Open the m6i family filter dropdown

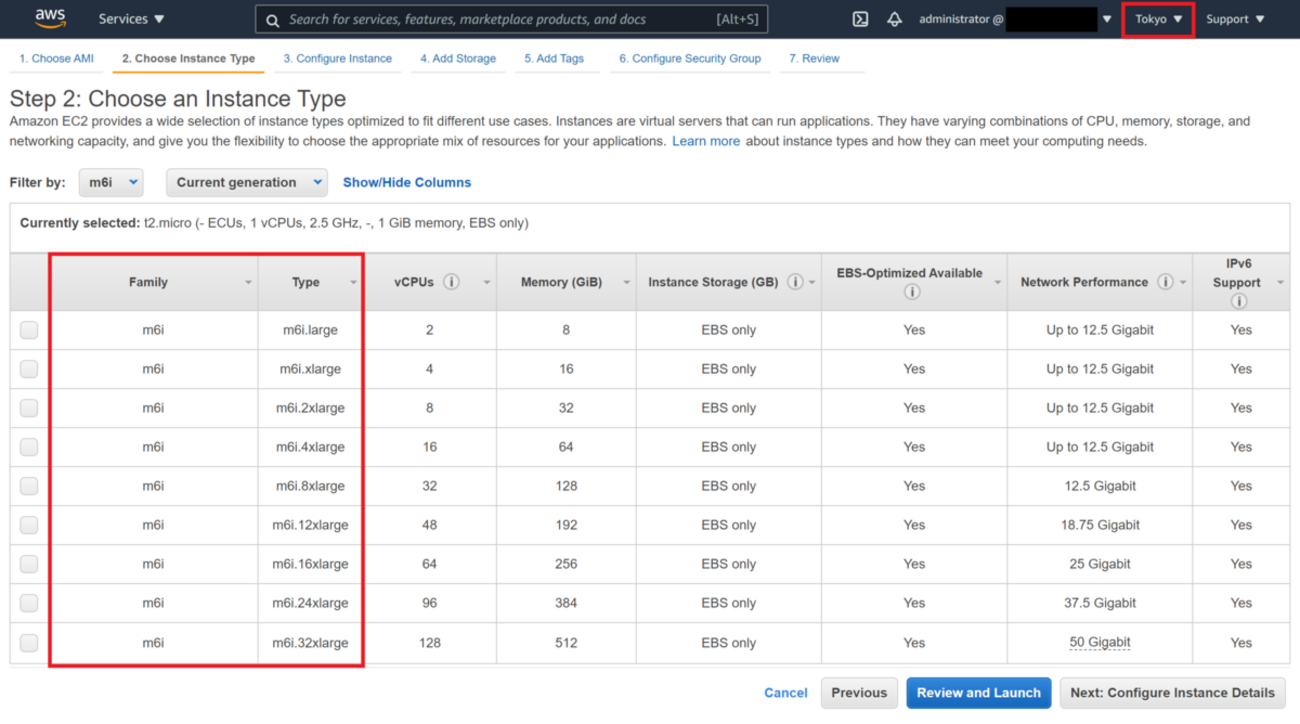[111, 182]
